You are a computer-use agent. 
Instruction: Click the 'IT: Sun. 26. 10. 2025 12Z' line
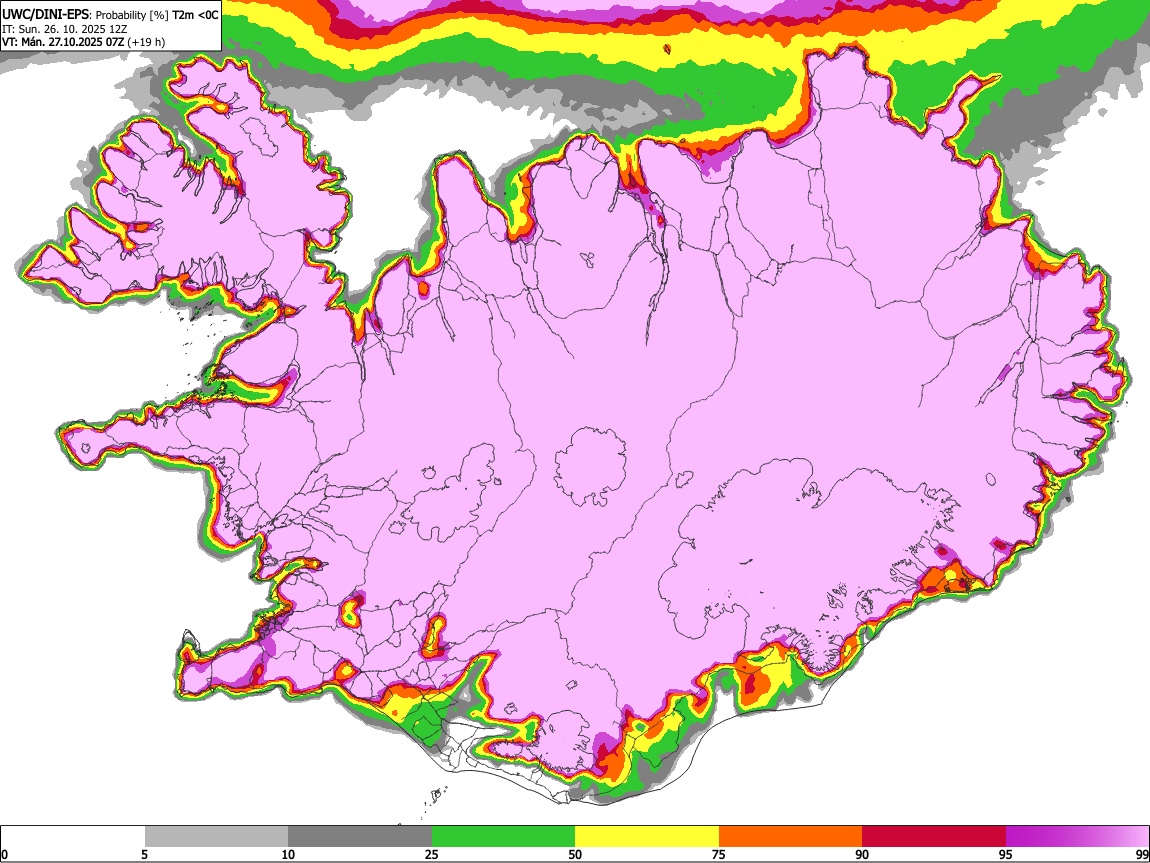click(x=64, y=29)
